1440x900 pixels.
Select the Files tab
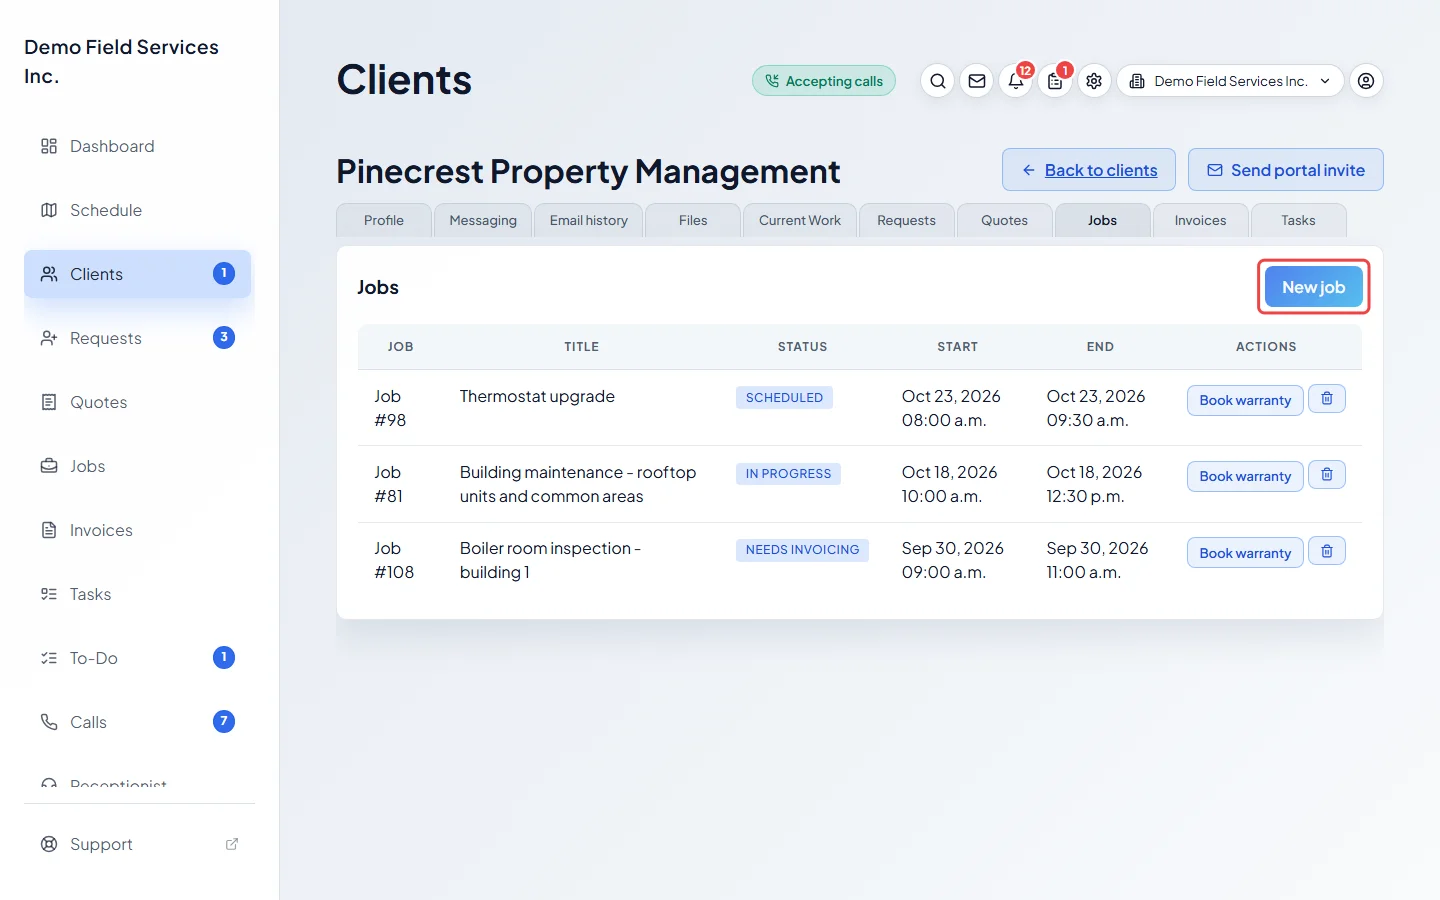(x=693, y=220)
